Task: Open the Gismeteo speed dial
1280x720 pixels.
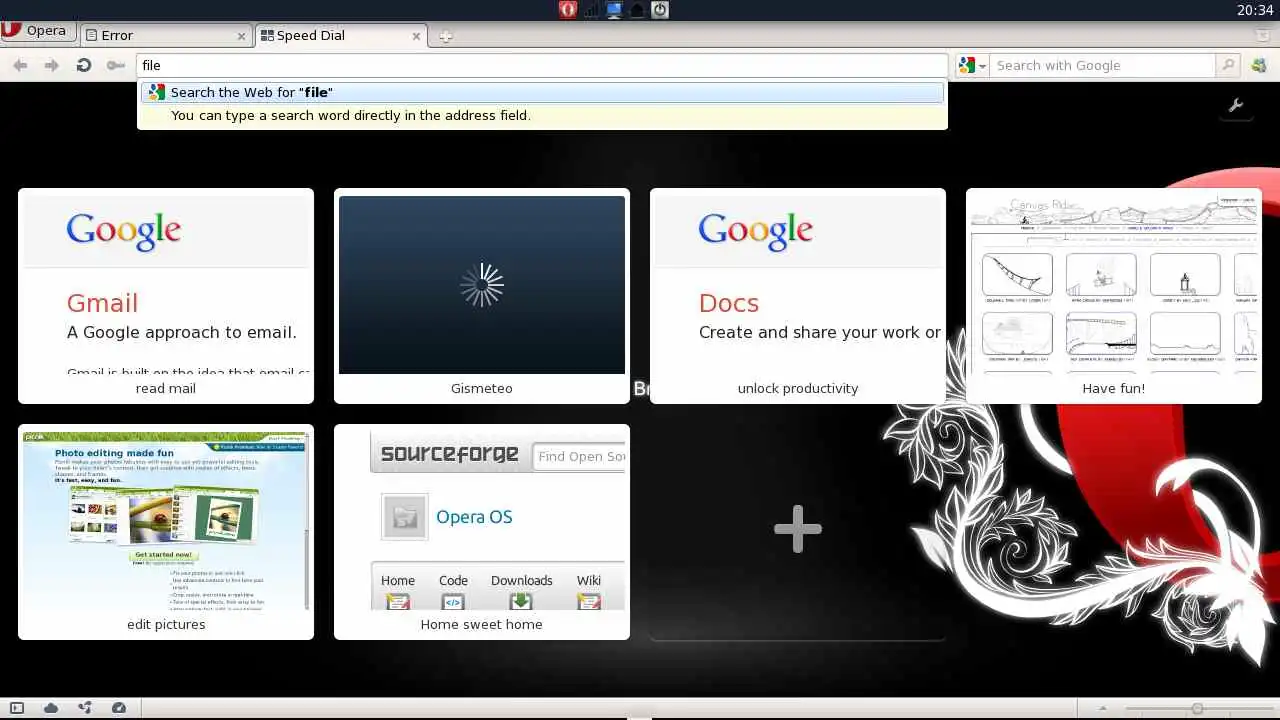Action: [482, 296]
